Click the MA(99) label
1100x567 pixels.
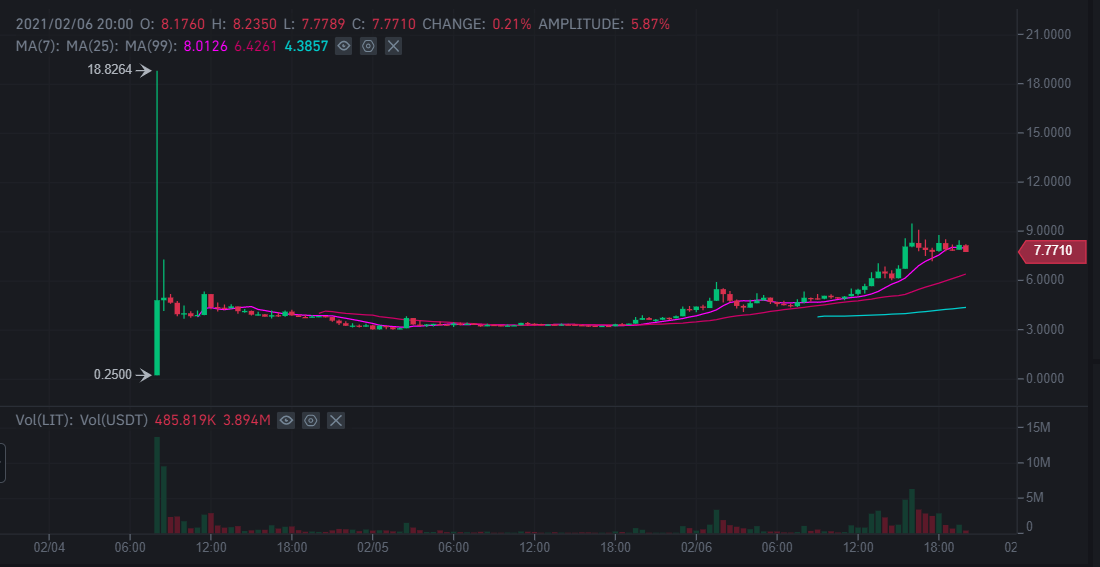point(152,47)
